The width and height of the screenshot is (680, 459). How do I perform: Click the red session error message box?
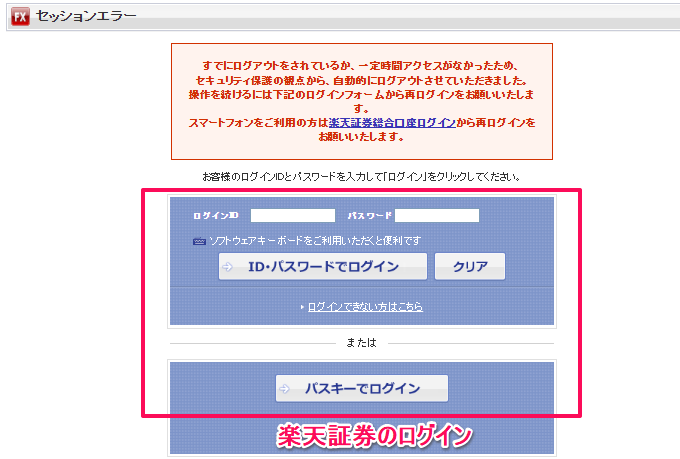click(361, 101)
